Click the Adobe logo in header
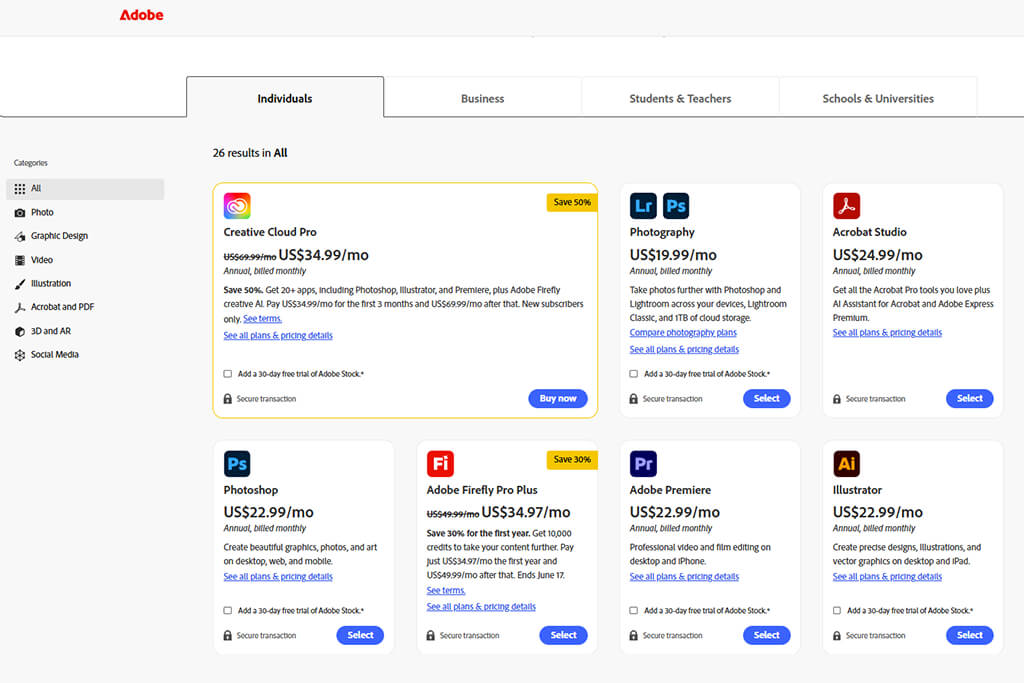The width and height of the screenshot is (1024, 683). (x=141, y=15)
